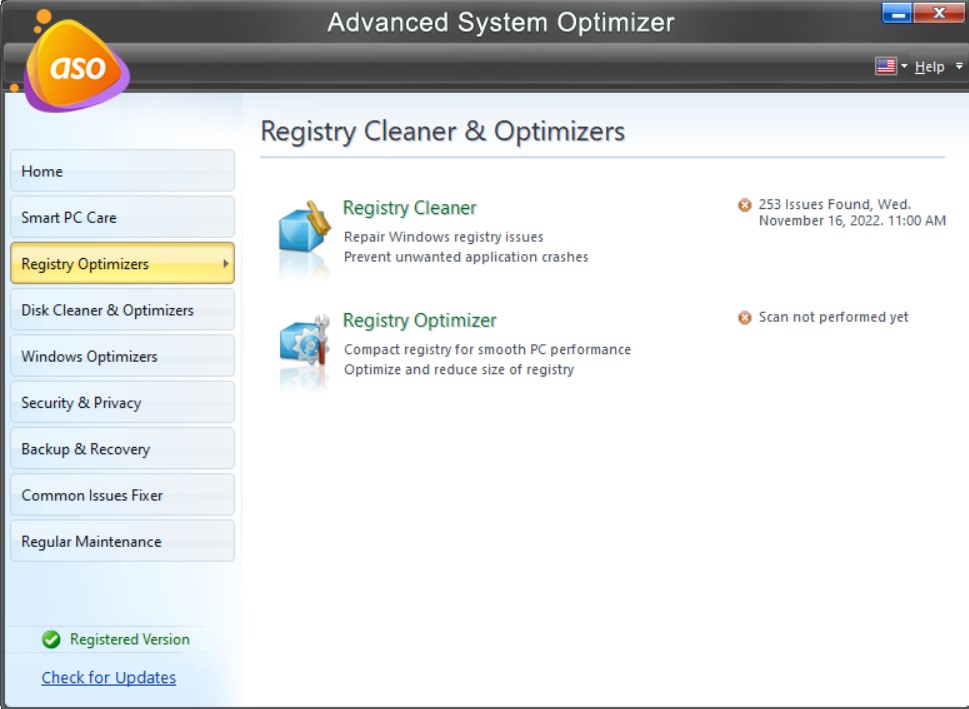This screenshot has height=709, width=969.
Task: Open the Regular Maintenance section
Action: (122, 541)
